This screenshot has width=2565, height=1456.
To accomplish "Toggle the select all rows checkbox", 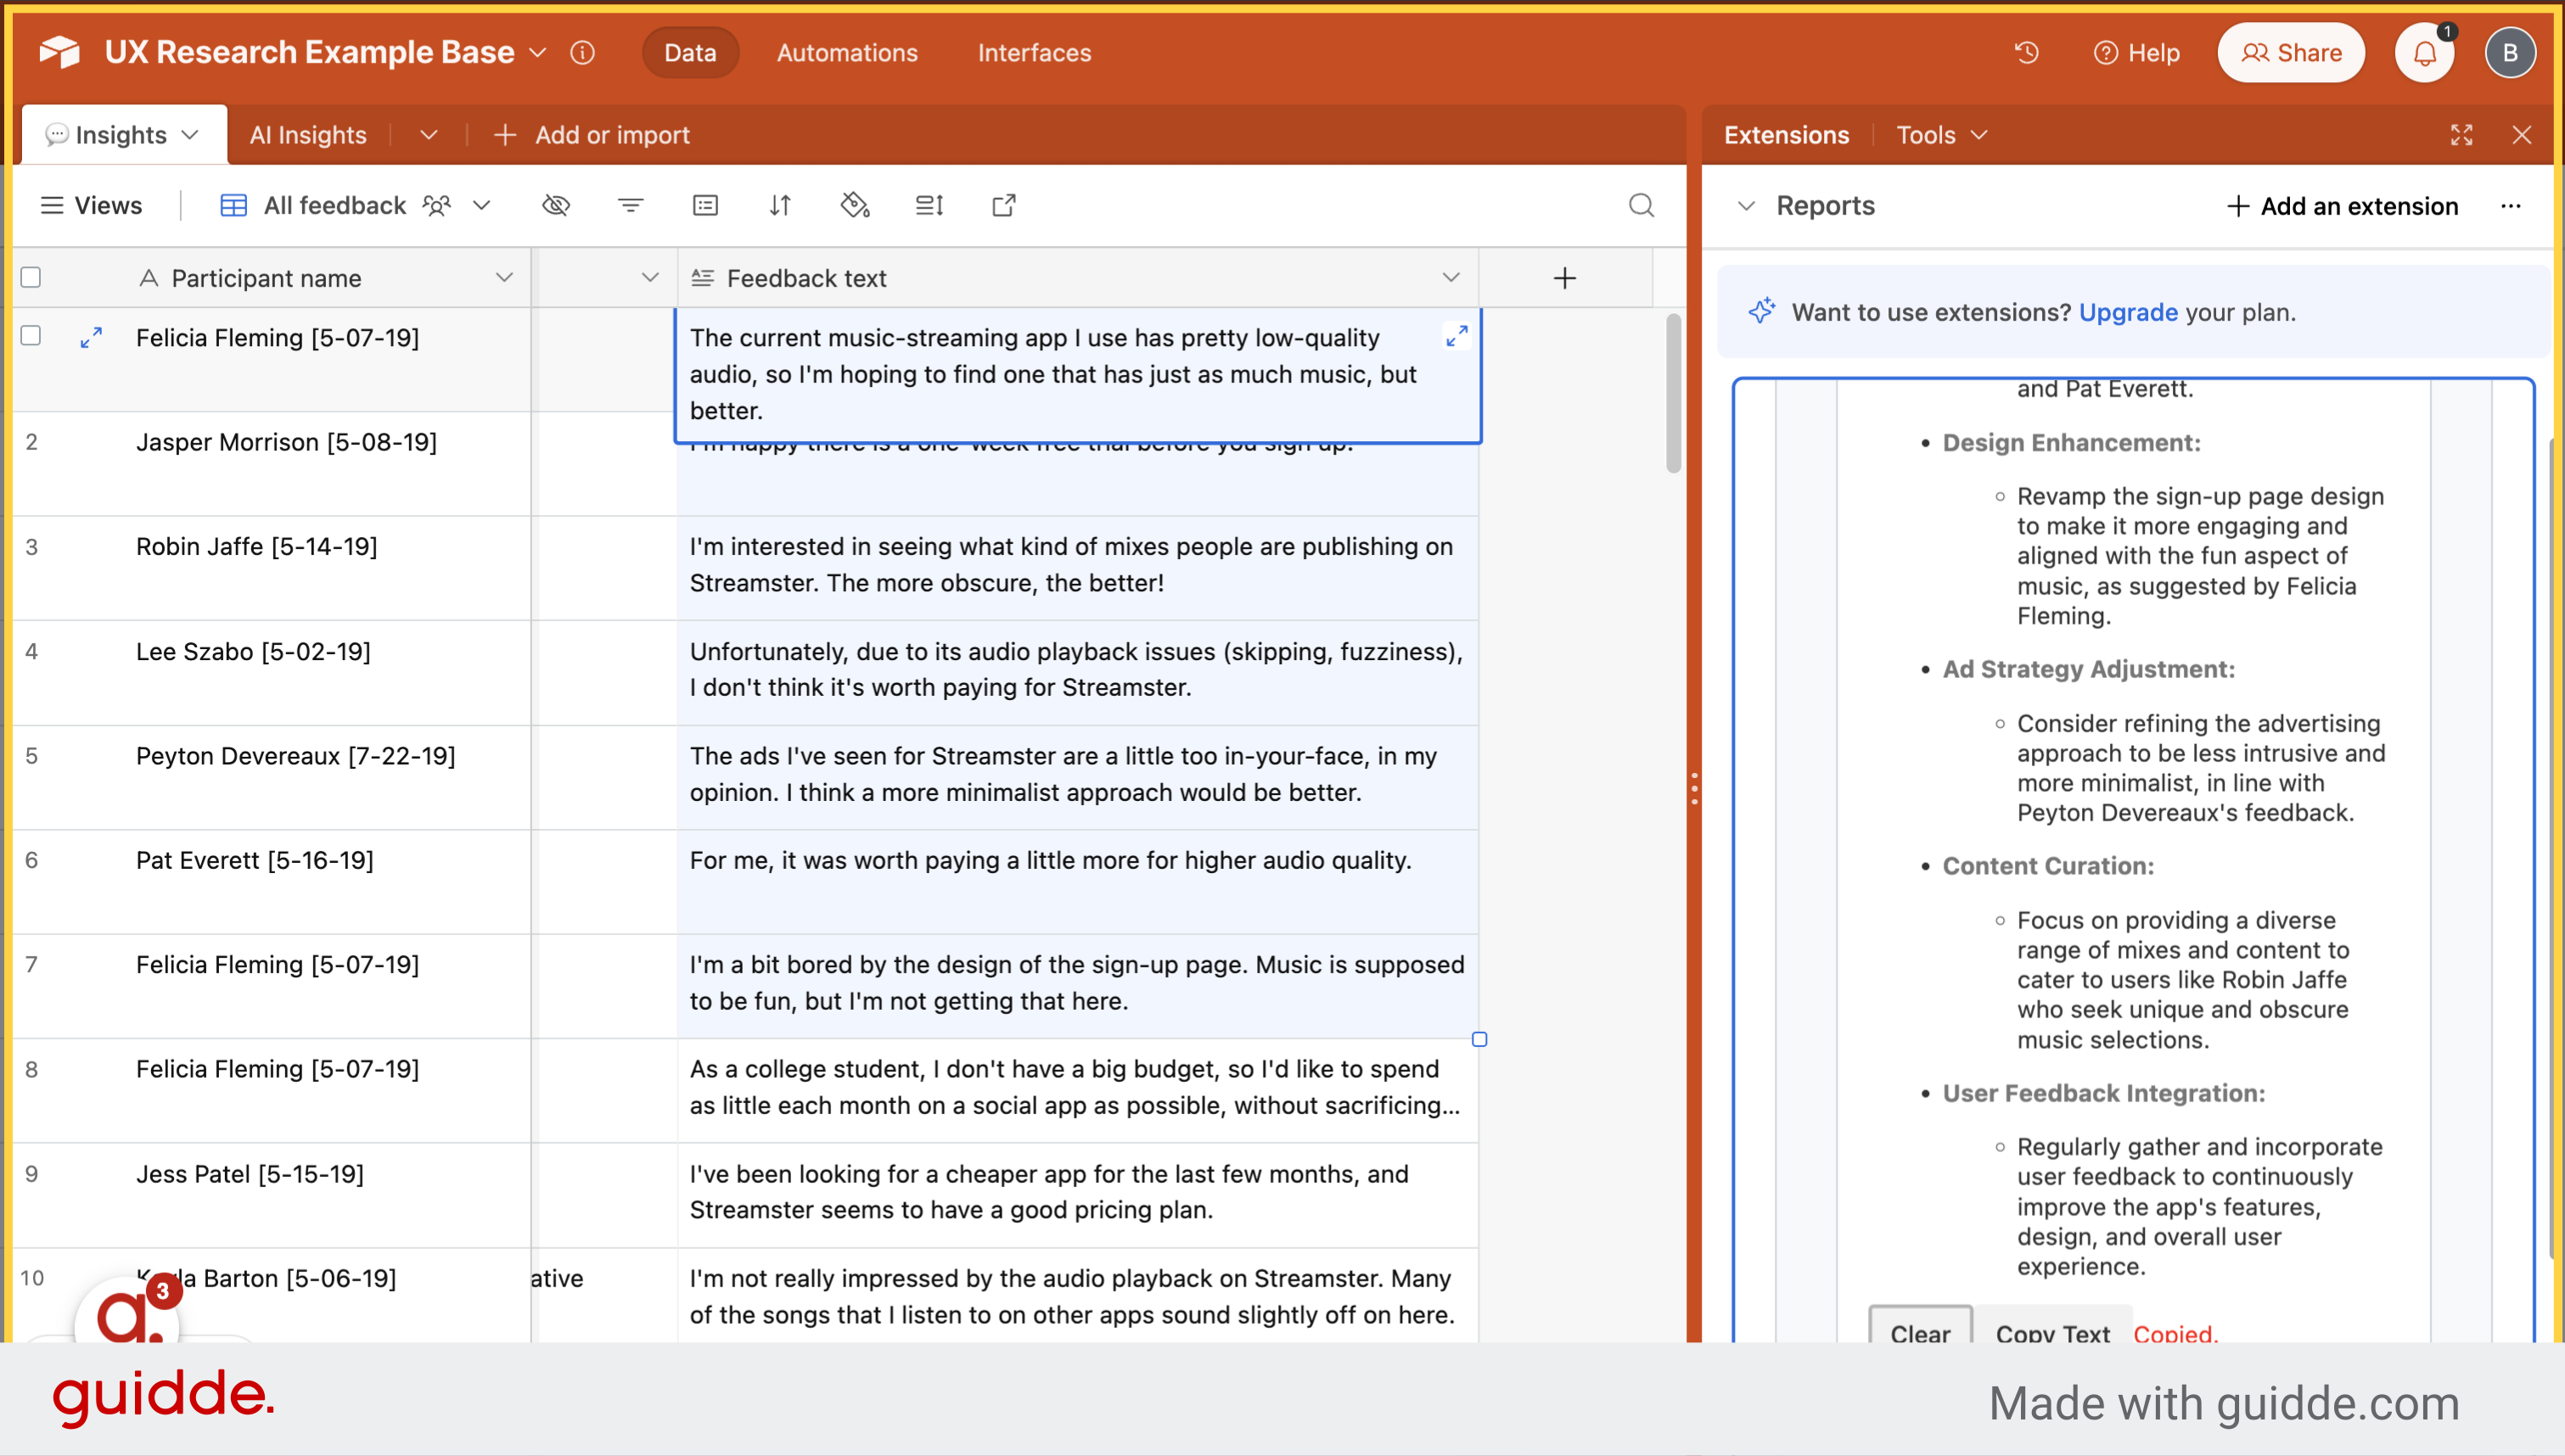I will pos(31,277).
